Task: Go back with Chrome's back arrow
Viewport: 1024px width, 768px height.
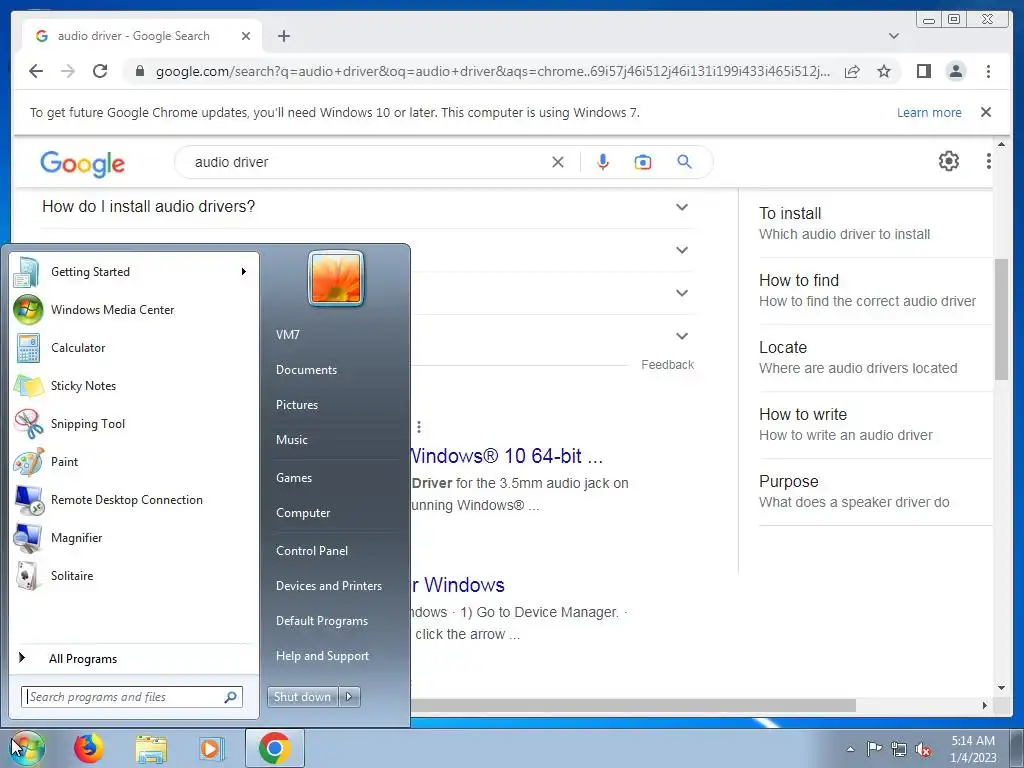Action: (36, 71)
